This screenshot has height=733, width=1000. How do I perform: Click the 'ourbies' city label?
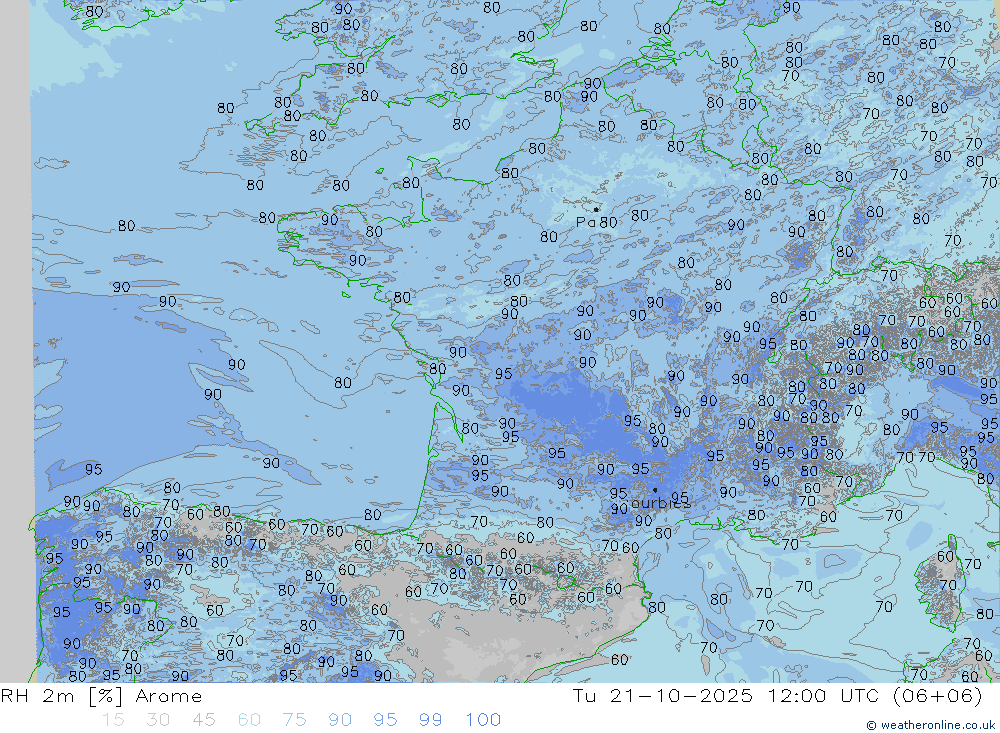(661, 503)
